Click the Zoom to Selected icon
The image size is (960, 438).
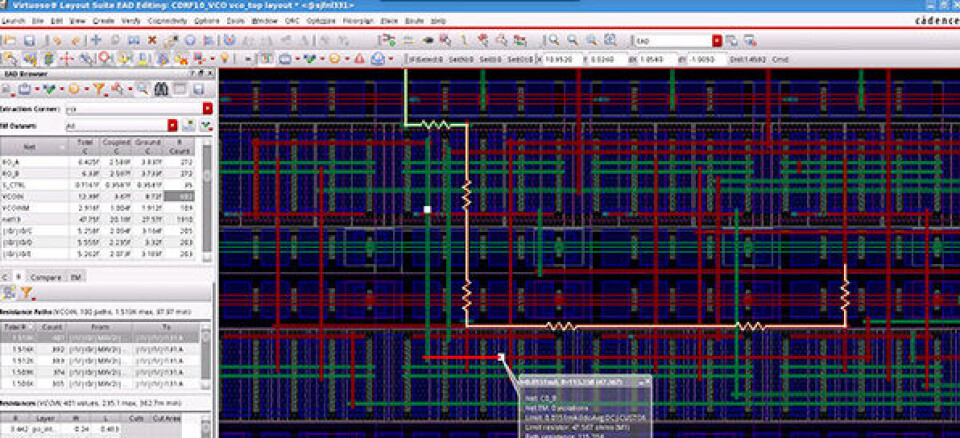pyautogui.click(x=610, y=40)
